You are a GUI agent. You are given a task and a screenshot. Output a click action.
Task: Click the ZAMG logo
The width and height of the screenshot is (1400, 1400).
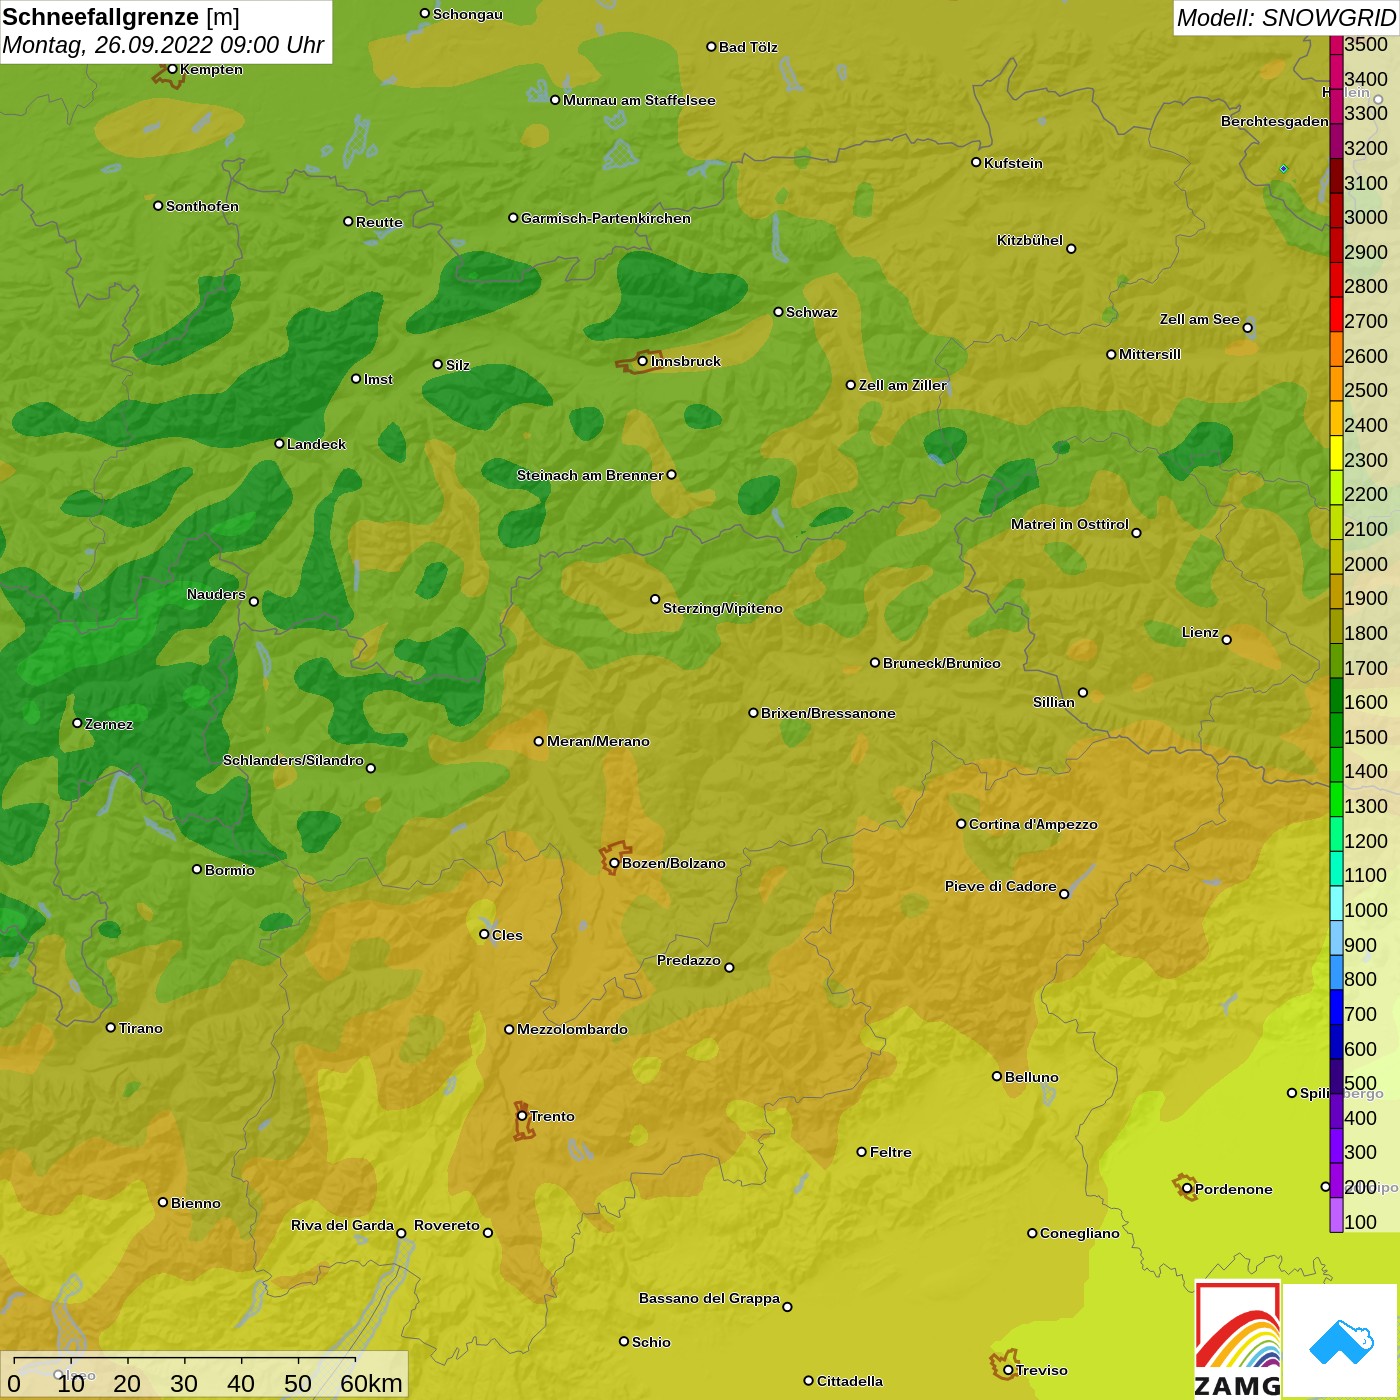coord(1238,1340)
